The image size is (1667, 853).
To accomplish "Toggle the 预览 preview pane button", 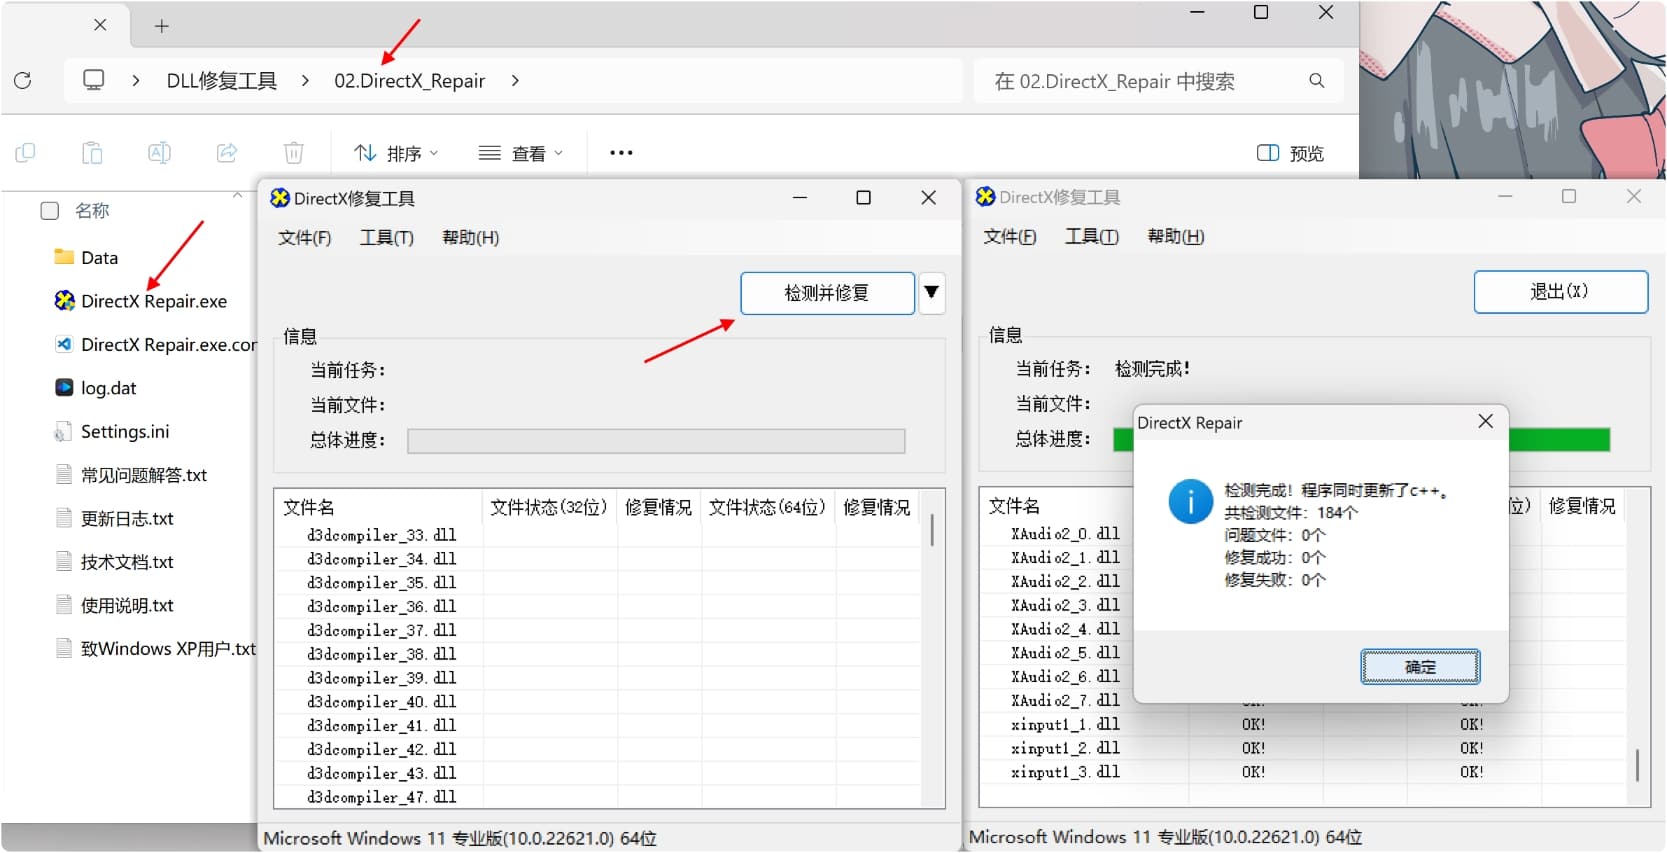I will pyautogui.click(x=1290, y=153).
